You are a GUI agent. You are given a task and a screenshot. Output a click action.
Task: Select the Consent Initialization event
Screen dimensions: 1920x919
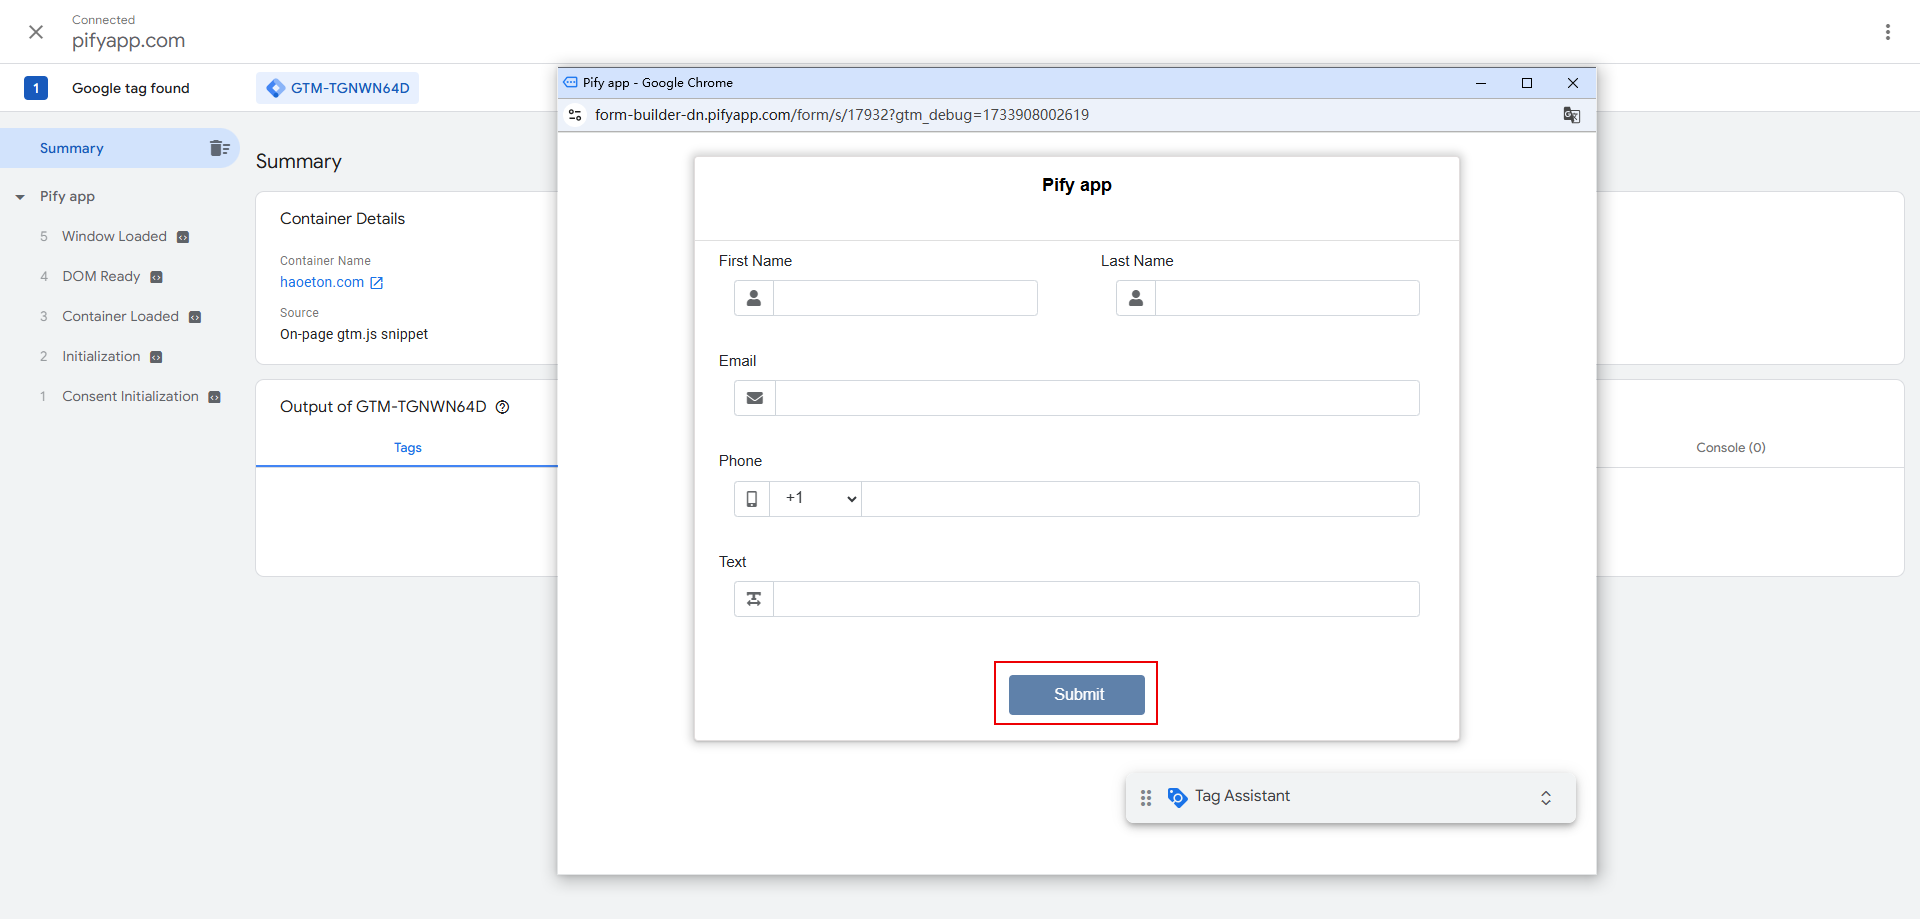[x=130, y=396]
